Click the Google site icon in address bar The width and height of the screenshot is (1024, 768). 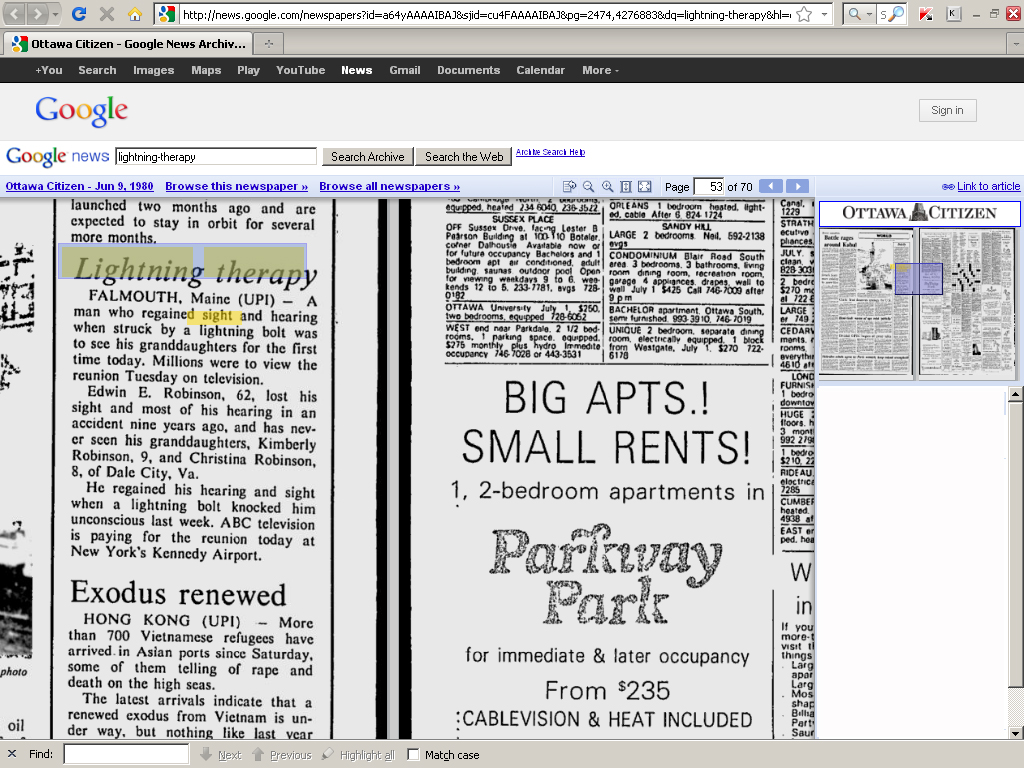[167, 14]
